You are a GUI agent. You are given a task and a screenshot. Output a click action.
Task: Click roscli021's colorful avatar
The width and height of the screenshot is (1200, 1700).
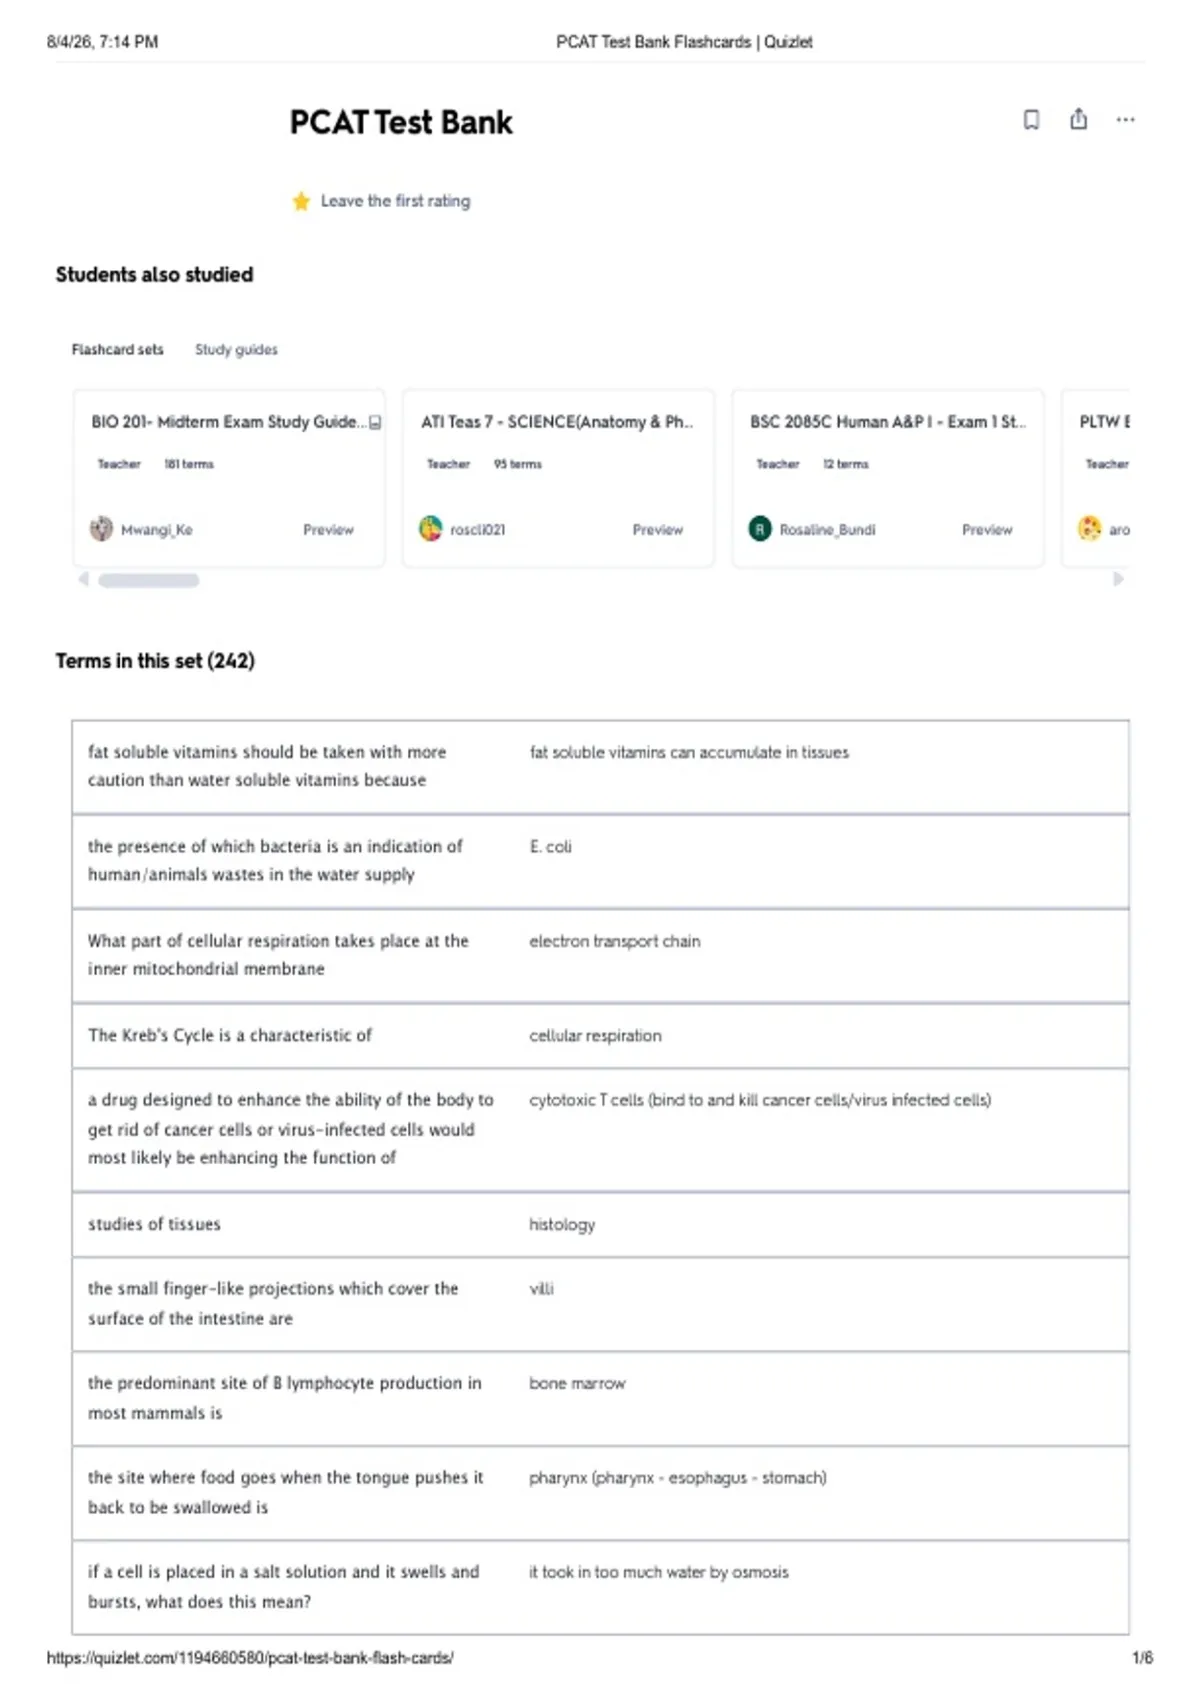pyautogui.click(x=430, y=529)
